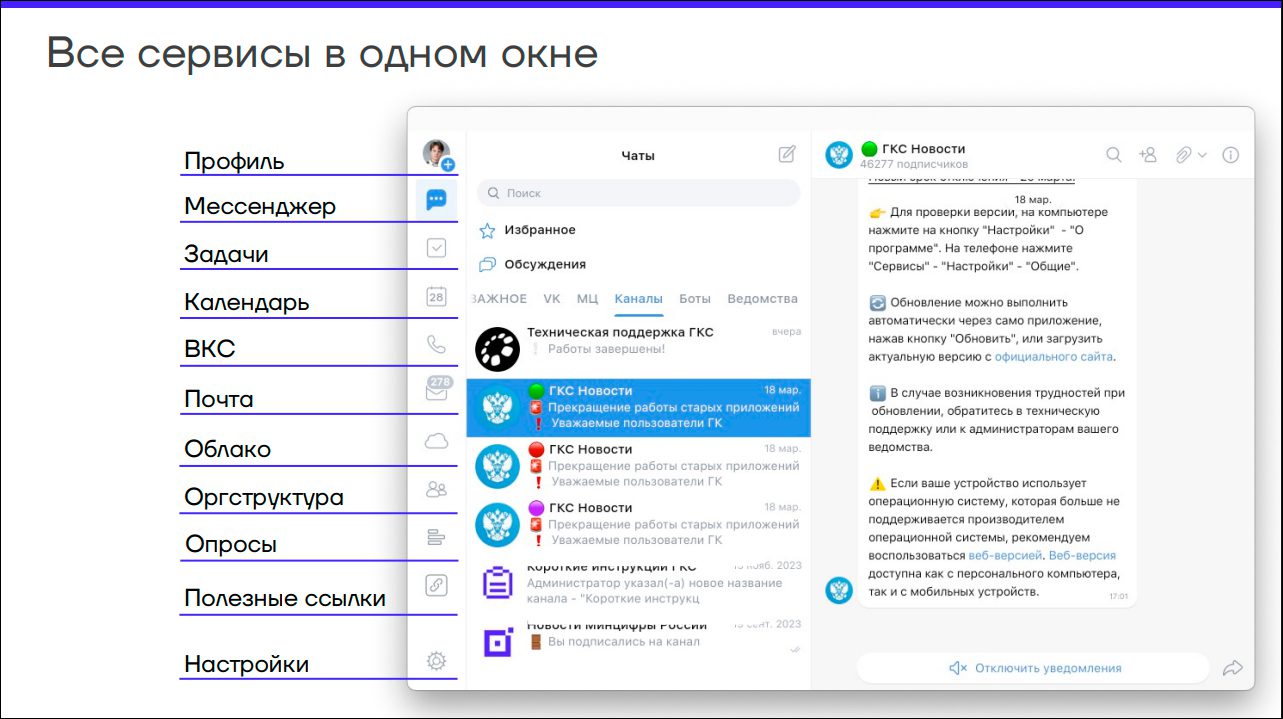1283x719 pixels.
Task: Open the Cloud storage icon
Action: (x=436, y=441)
